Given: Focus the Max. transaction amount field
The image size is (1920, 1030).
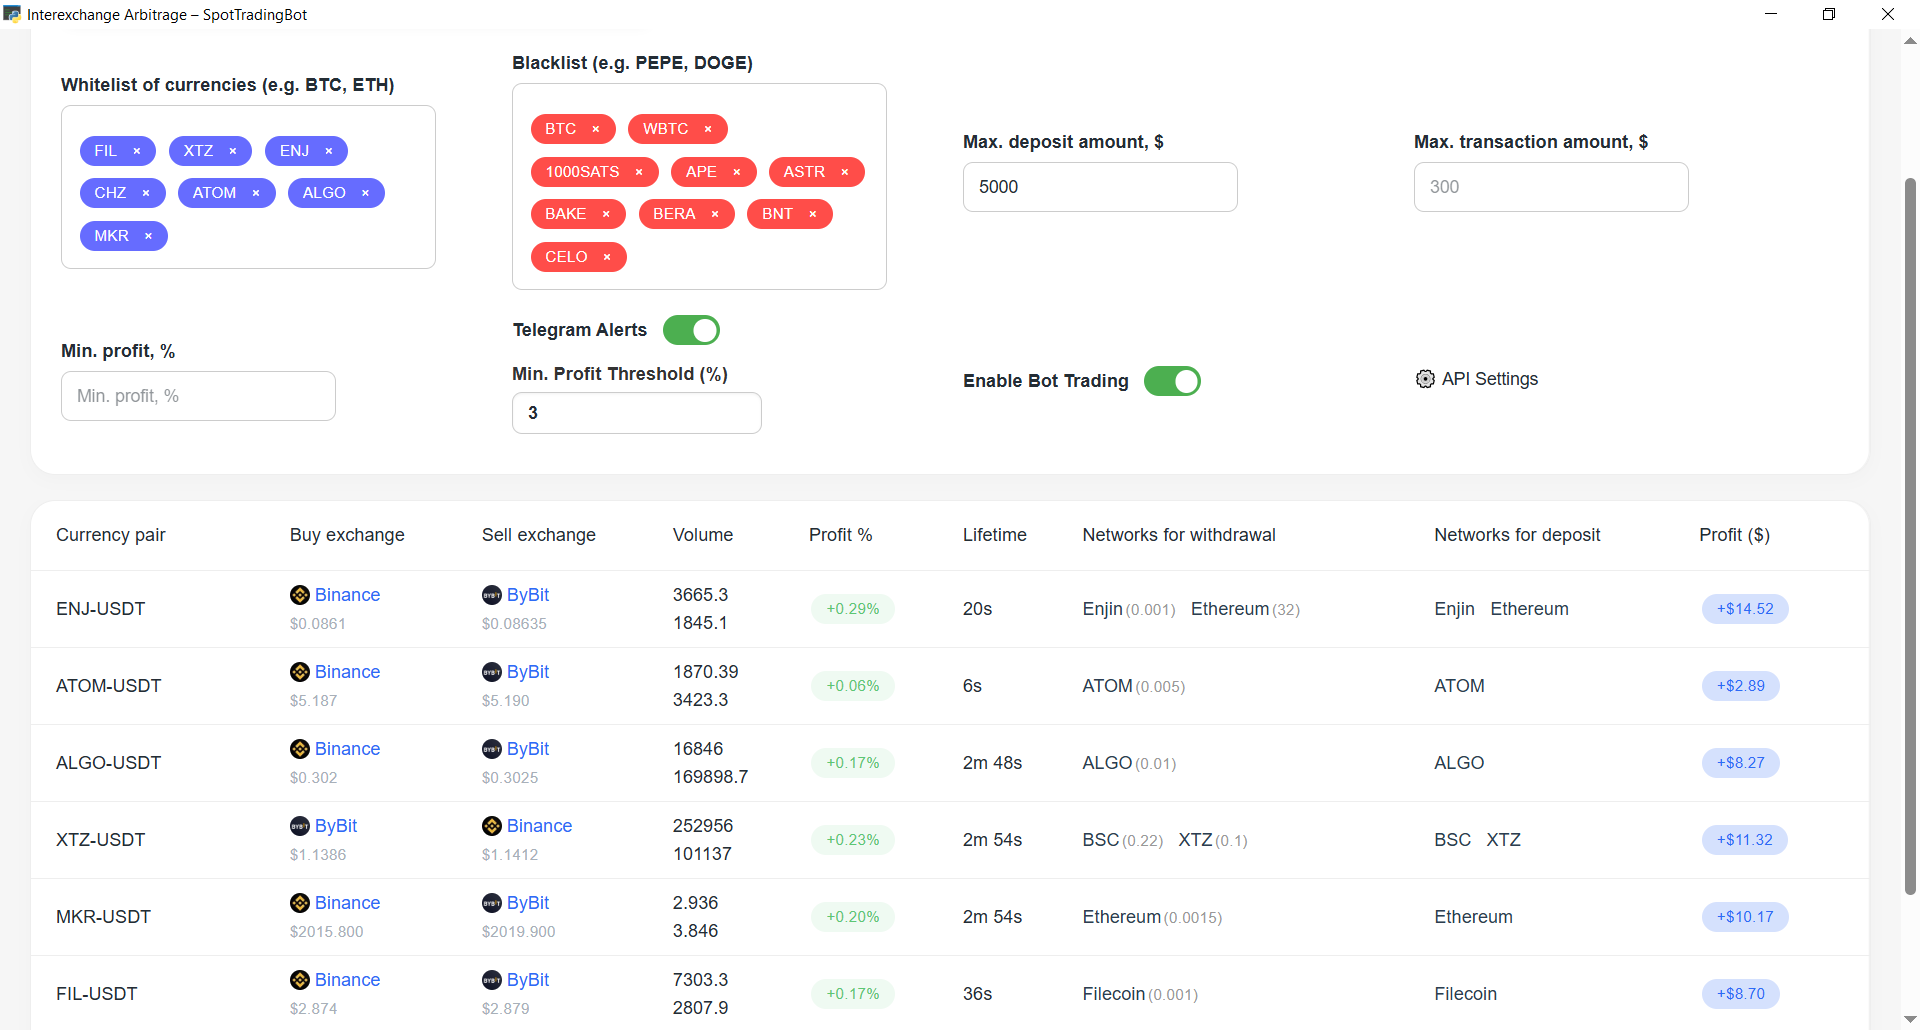Looking at the screenshot, I should 1551,187.
